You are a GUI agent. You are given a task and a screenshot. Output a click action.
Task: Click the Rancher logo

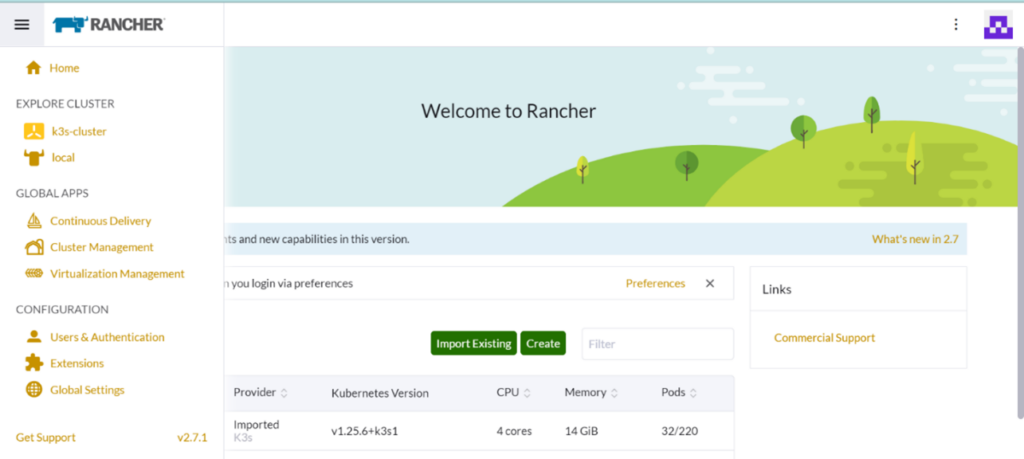pyautogui.click(x=109, y=25)
